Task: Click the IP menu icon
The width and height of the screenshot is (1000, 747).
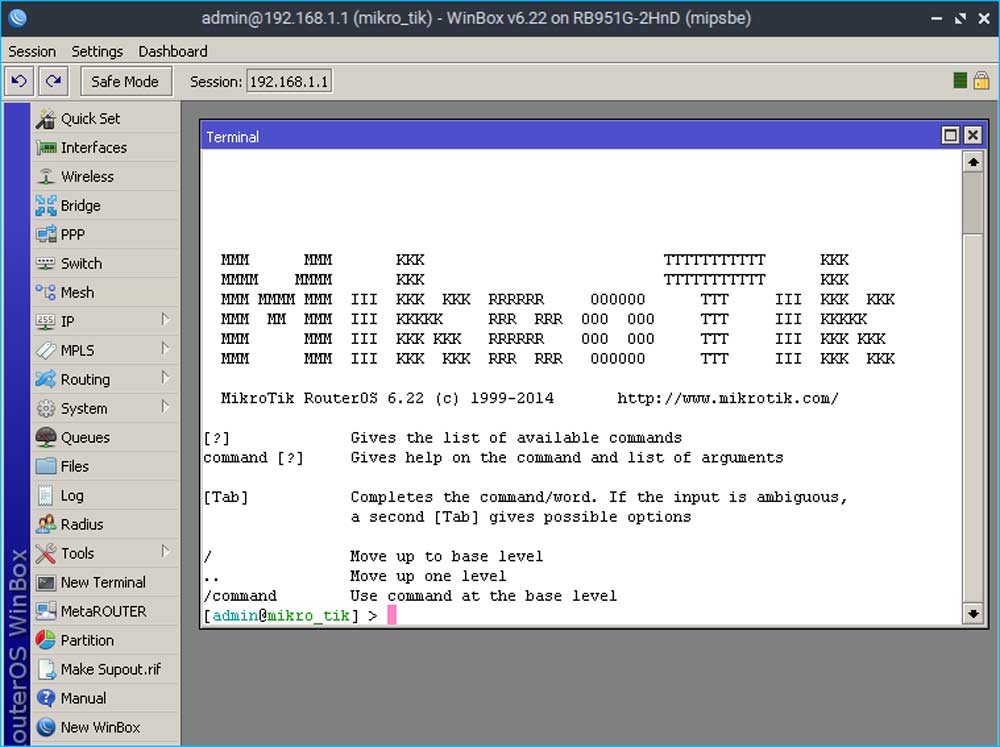Action: click(x=46, y=322)
